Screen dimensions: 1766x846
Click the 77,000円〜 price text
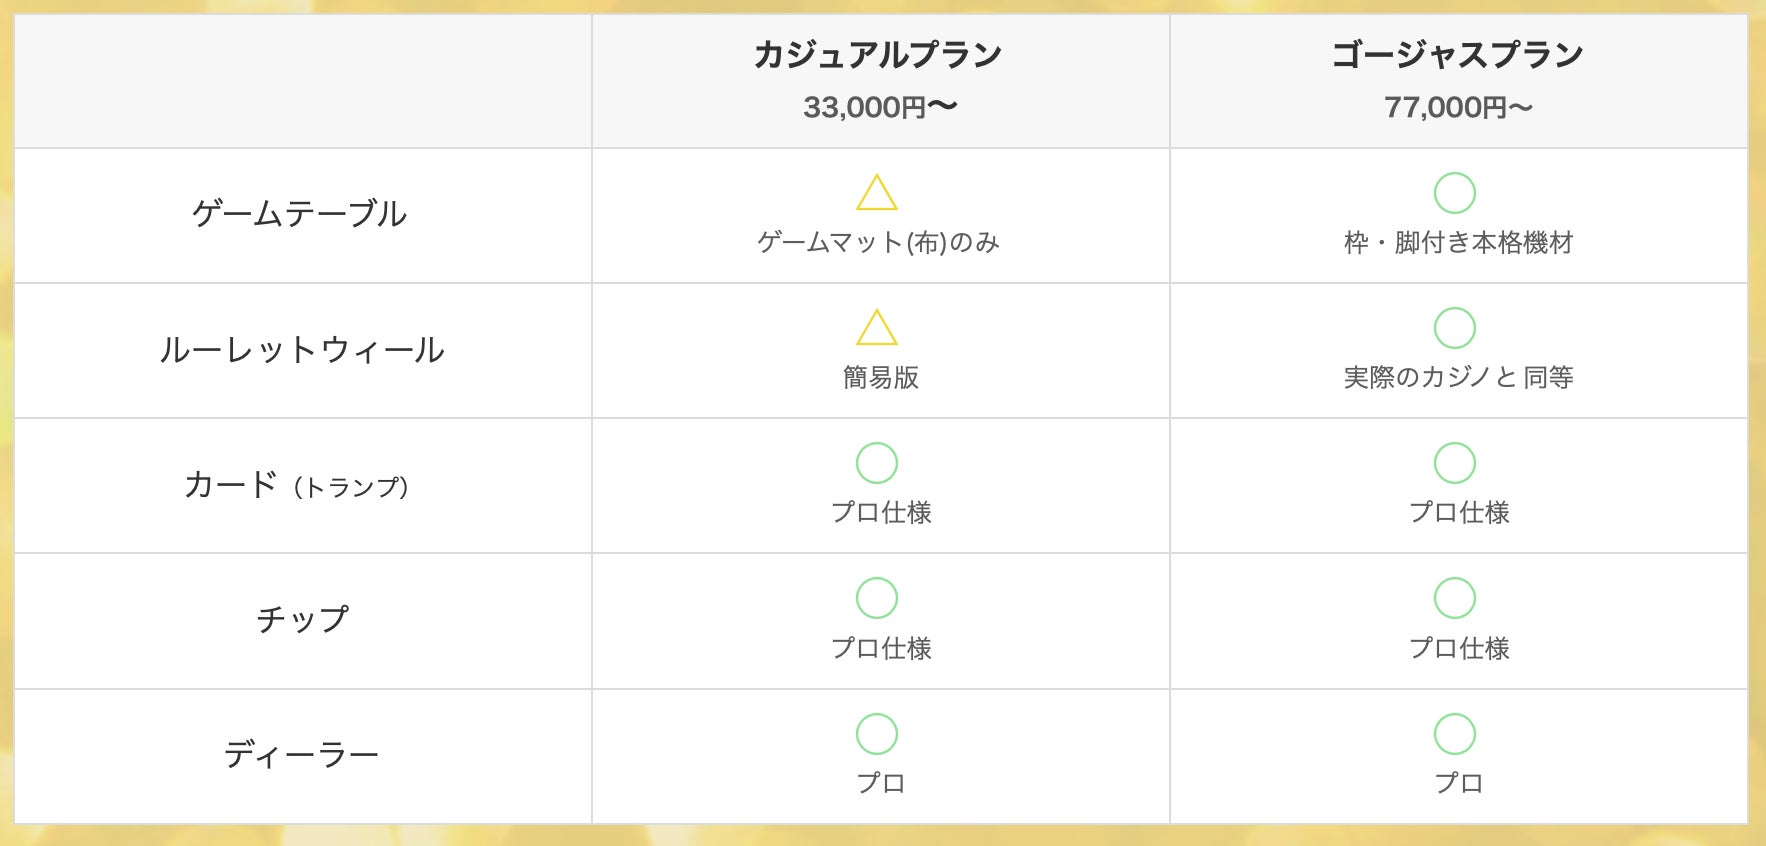[x=1458, y=107]
